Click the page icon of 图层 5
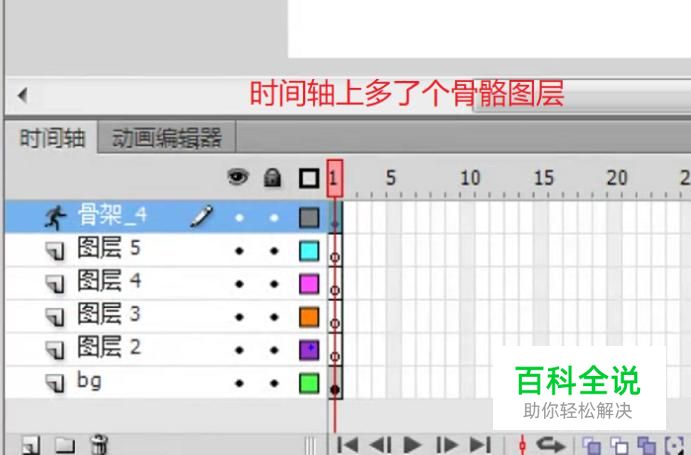This screenshot has height=455, width=691. point(56,251)
